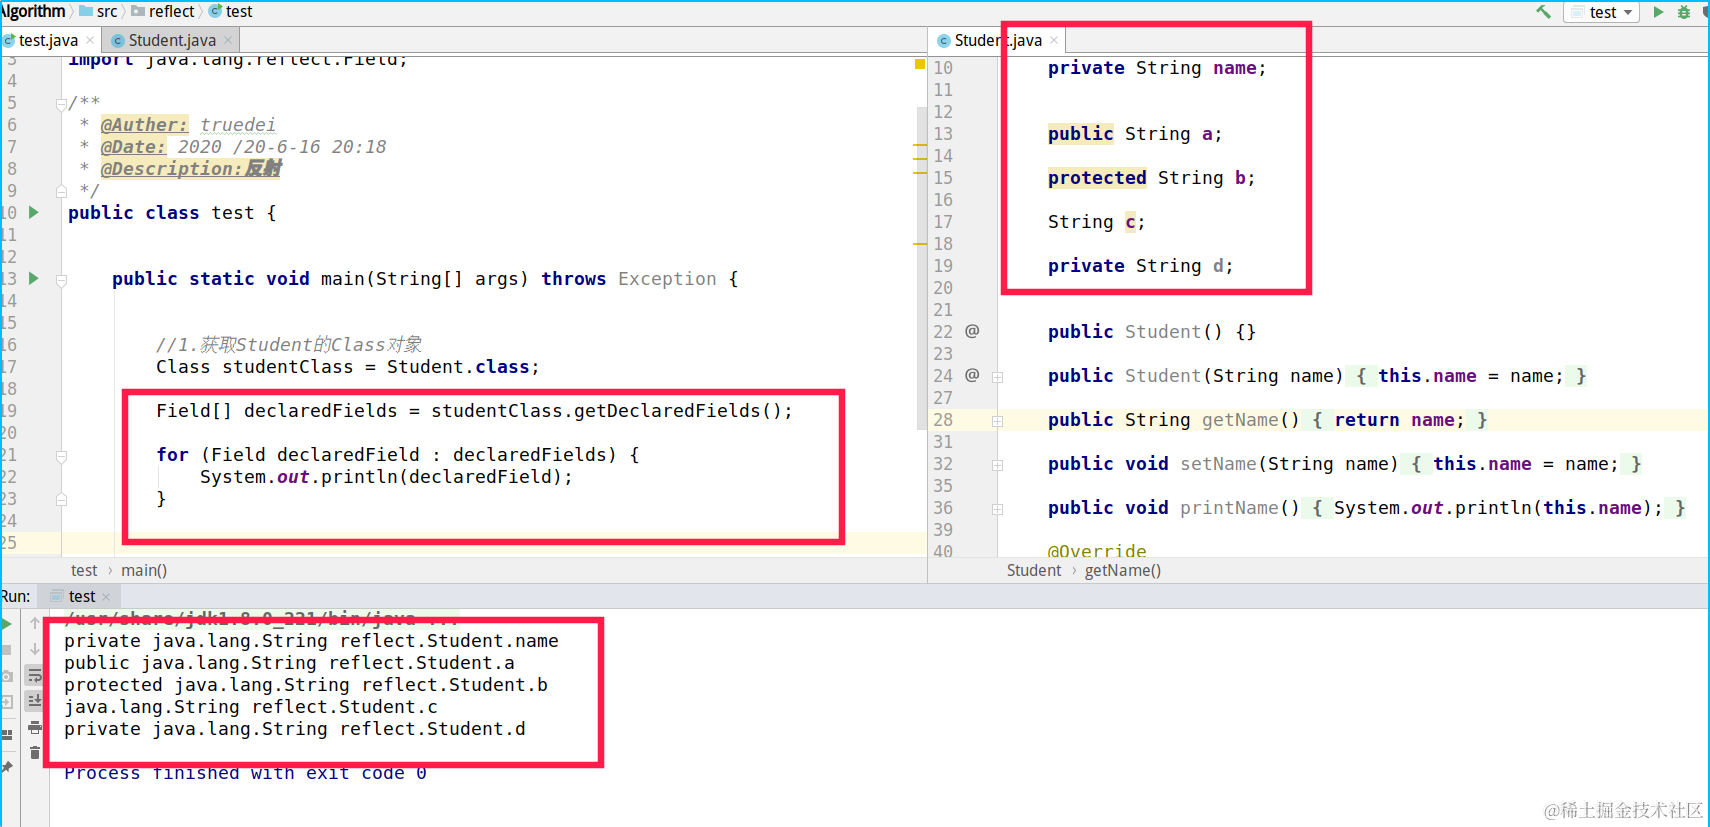
Task: Click 'public java.lang.String reflect.Student.a' output line
Action: (x=289, y=662)
